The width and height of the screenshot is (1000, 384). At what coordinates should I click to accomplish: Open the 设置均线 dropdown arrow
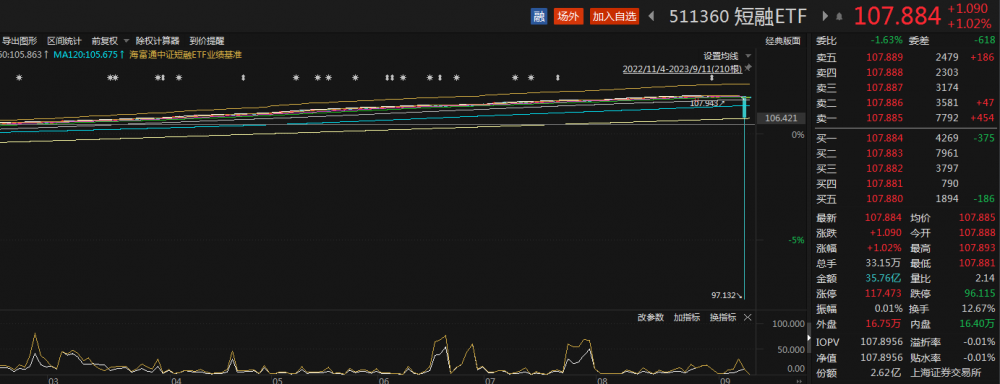point(748,56)
